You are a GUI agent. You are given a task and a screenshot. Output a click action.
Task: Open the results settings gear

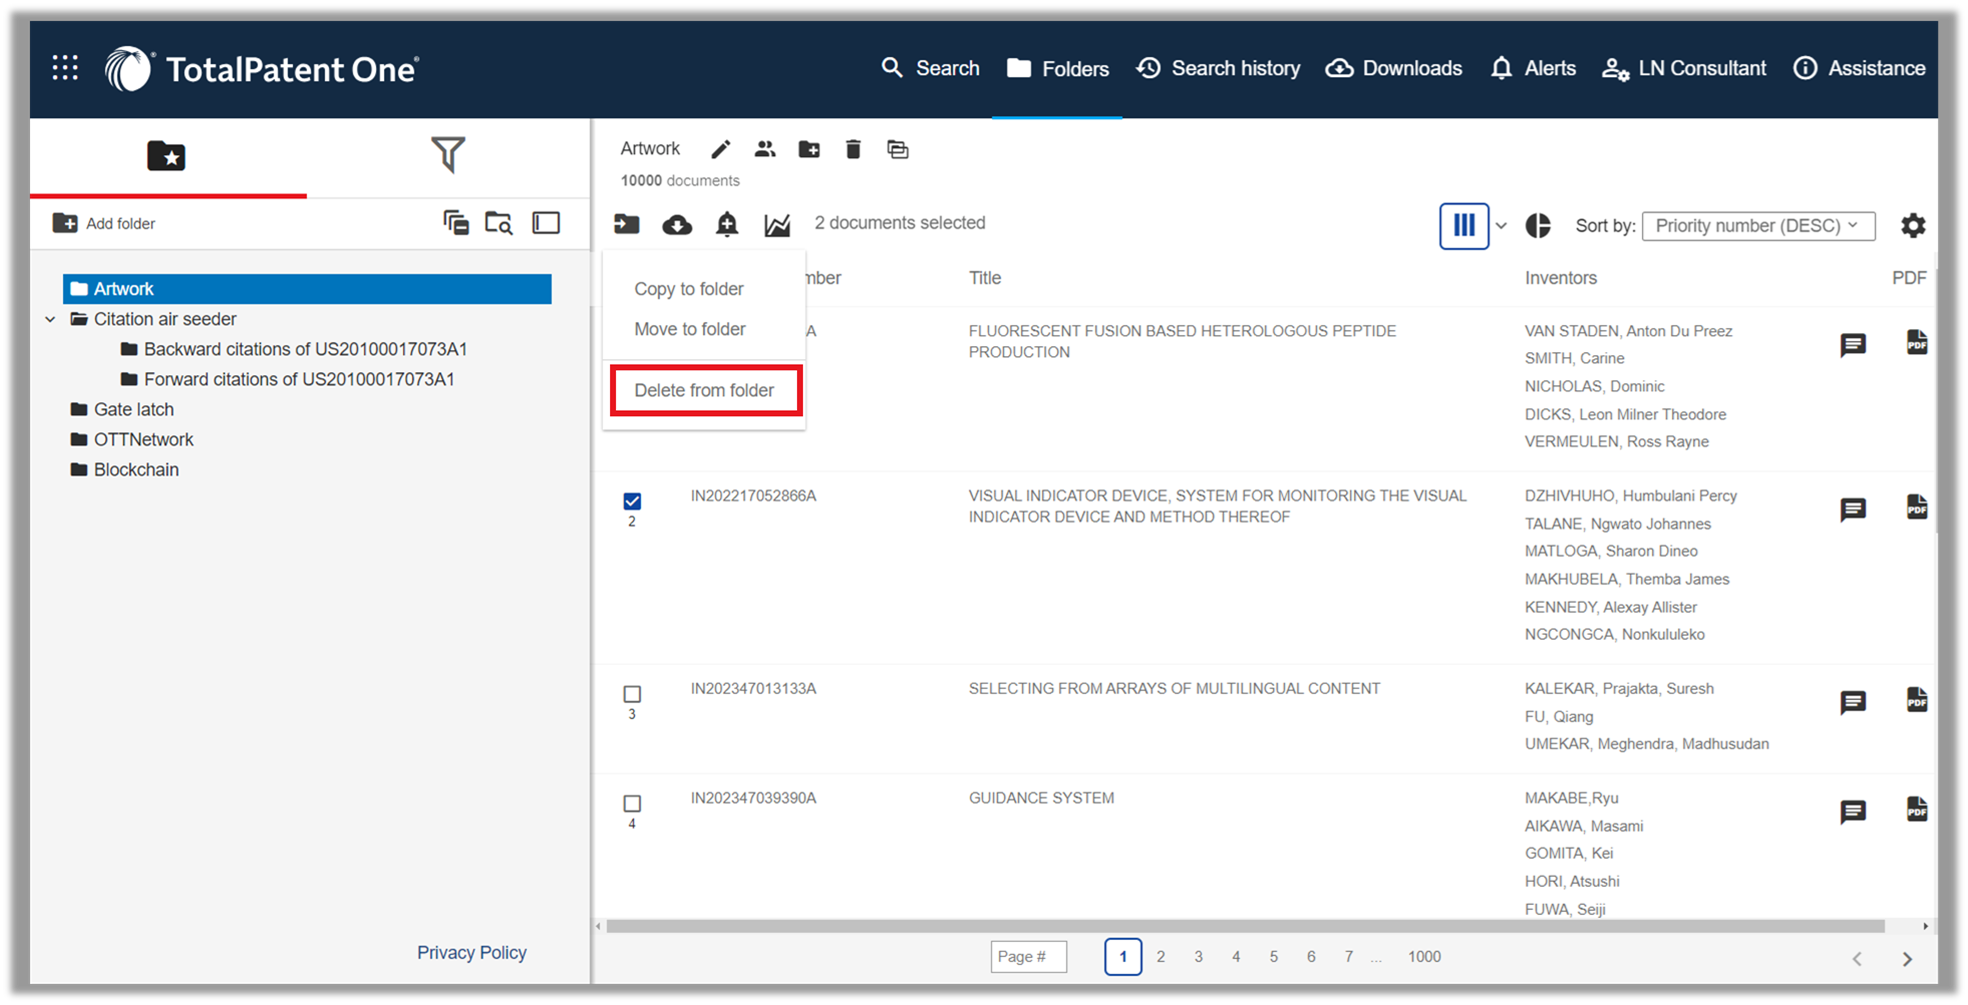pyautogui.click(x=1912, y=226)
